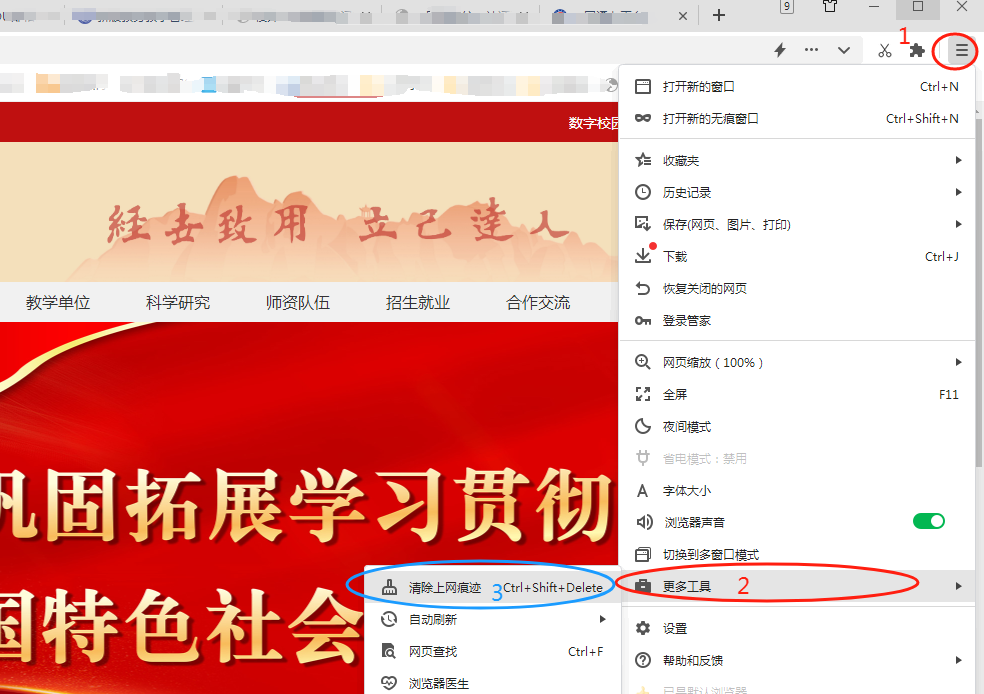Click the toolbar chevron dropdown arrow

click(844, 50)
